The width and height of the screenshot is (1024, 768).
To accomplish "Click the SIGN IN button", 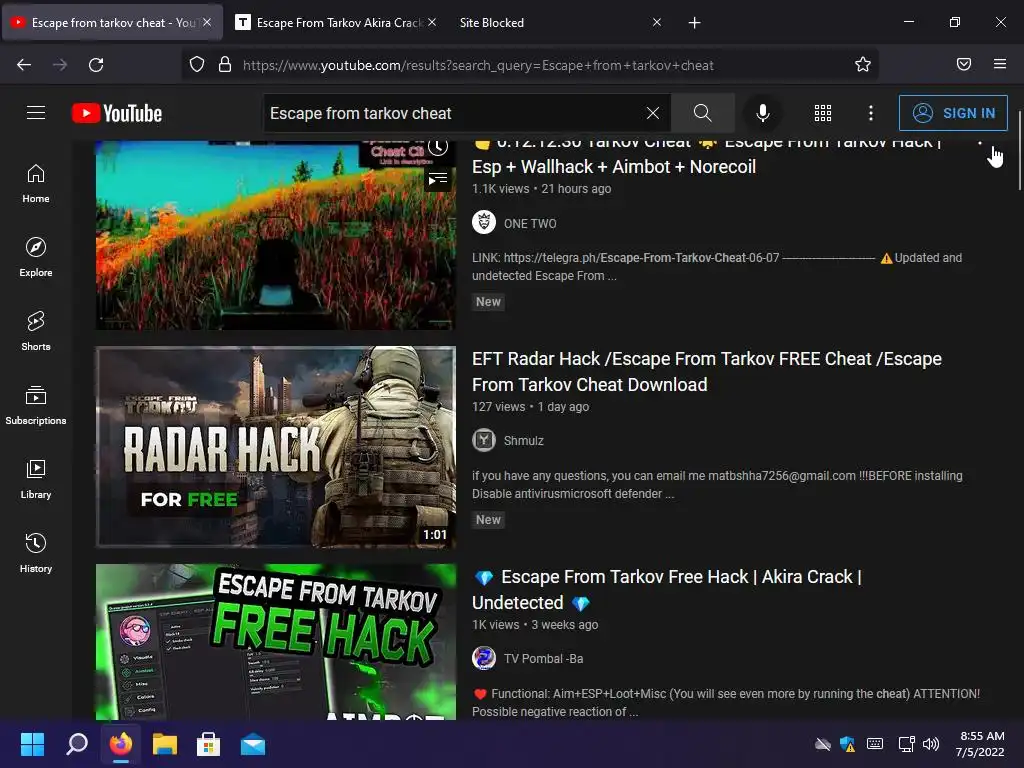I will (953, 113).
